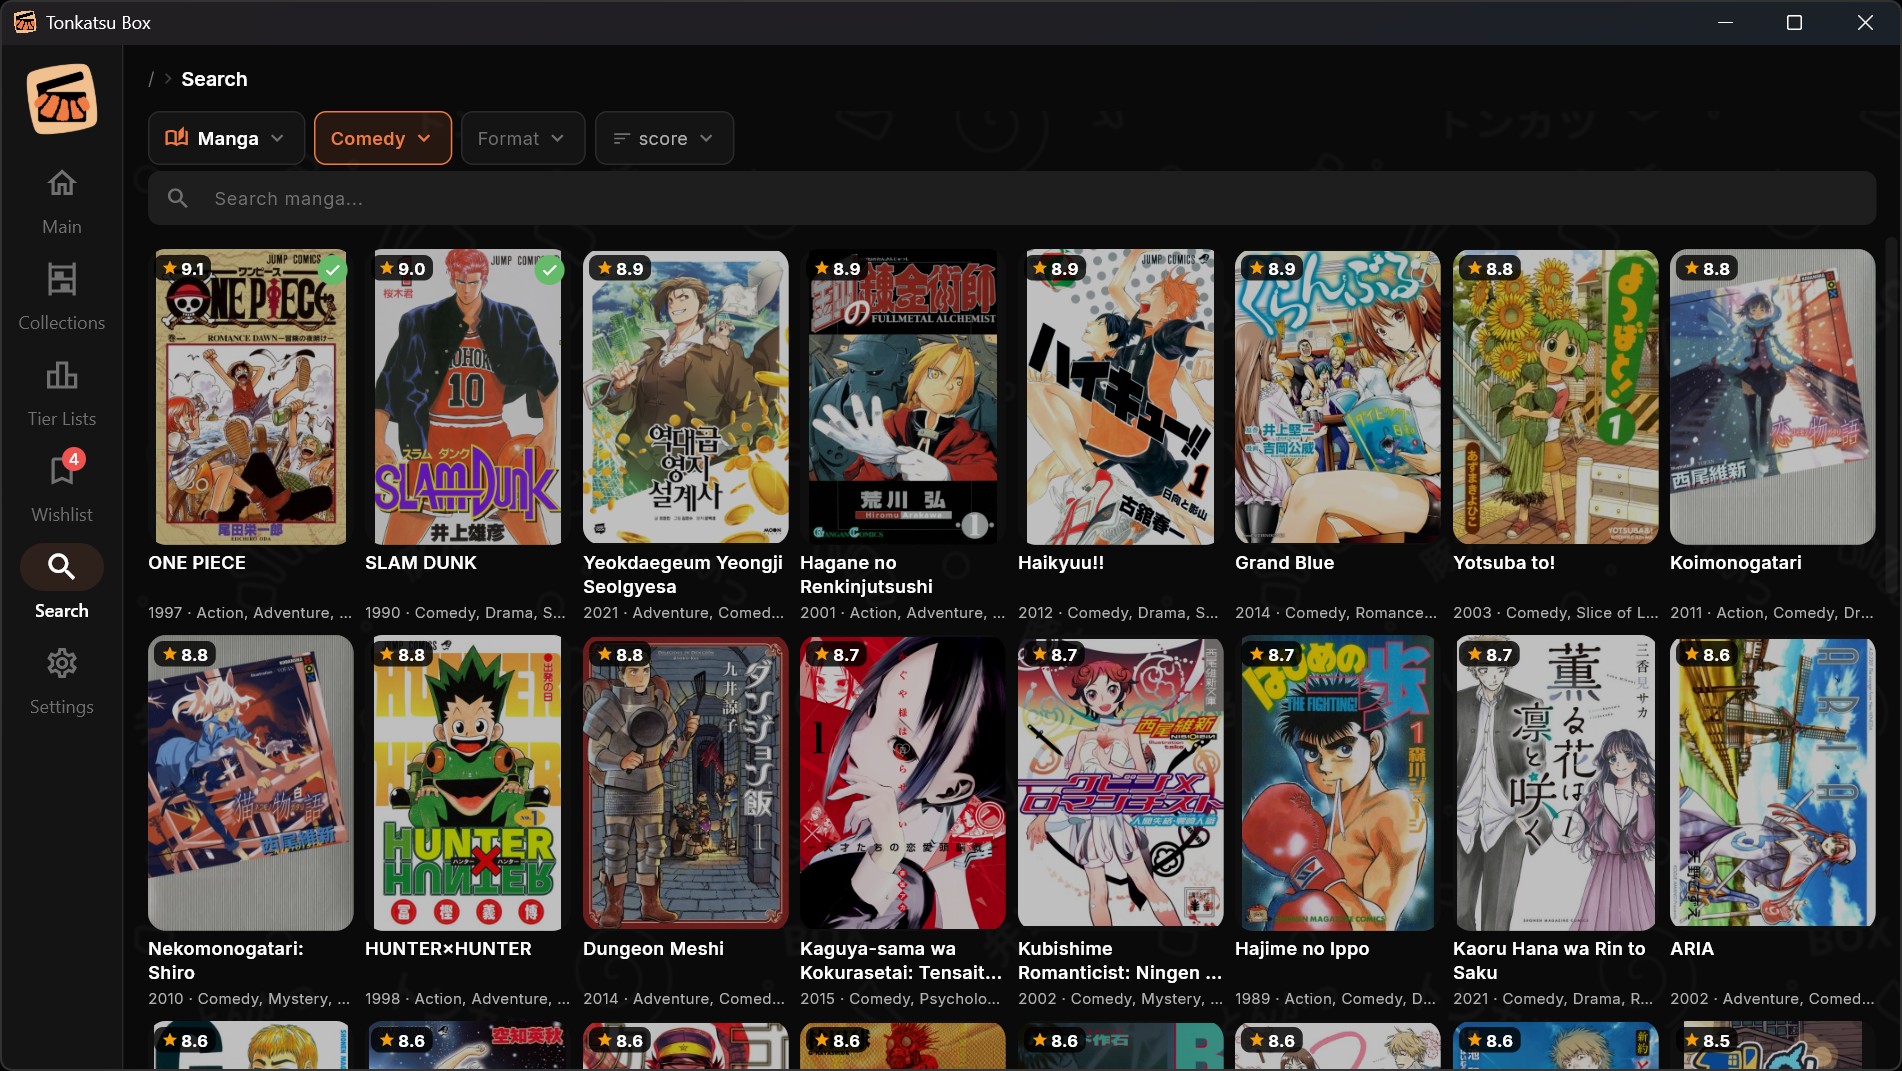Select the Collections sidebar icon
This screenshot has width=1902, height=1071.
click(x=61, y=280)
